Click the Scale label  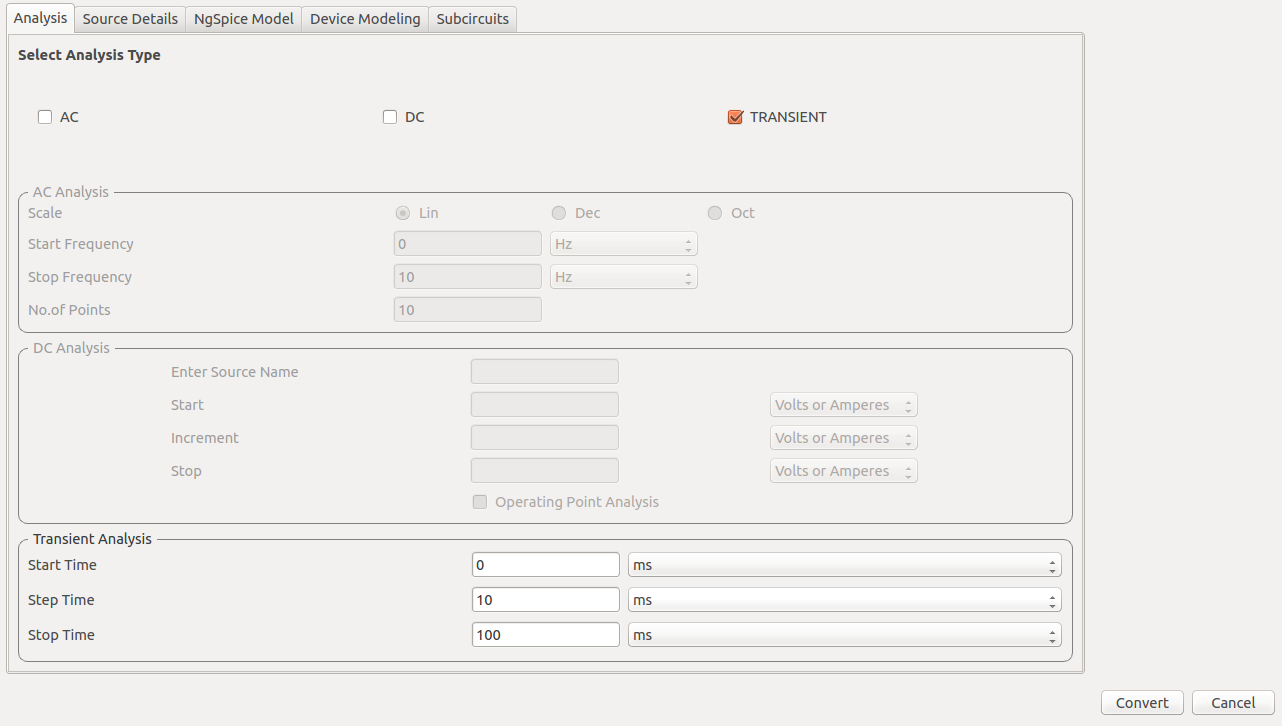45,213
